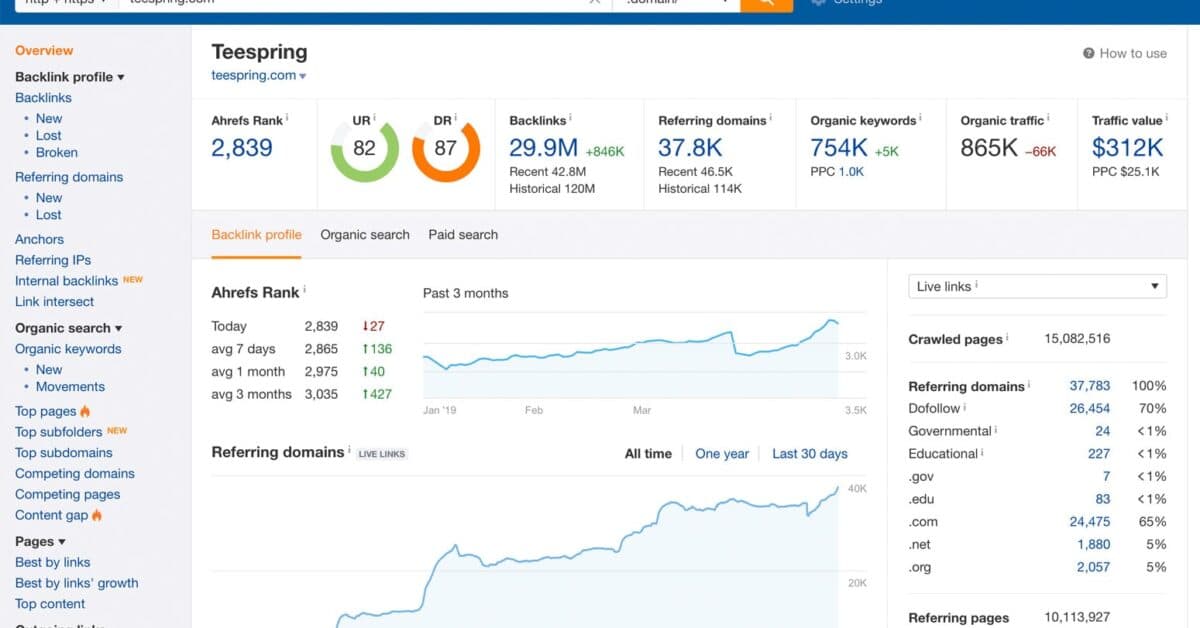Open Link intersect in sidebar
The width and height of the screenshot is (1200, 628).
55,302
